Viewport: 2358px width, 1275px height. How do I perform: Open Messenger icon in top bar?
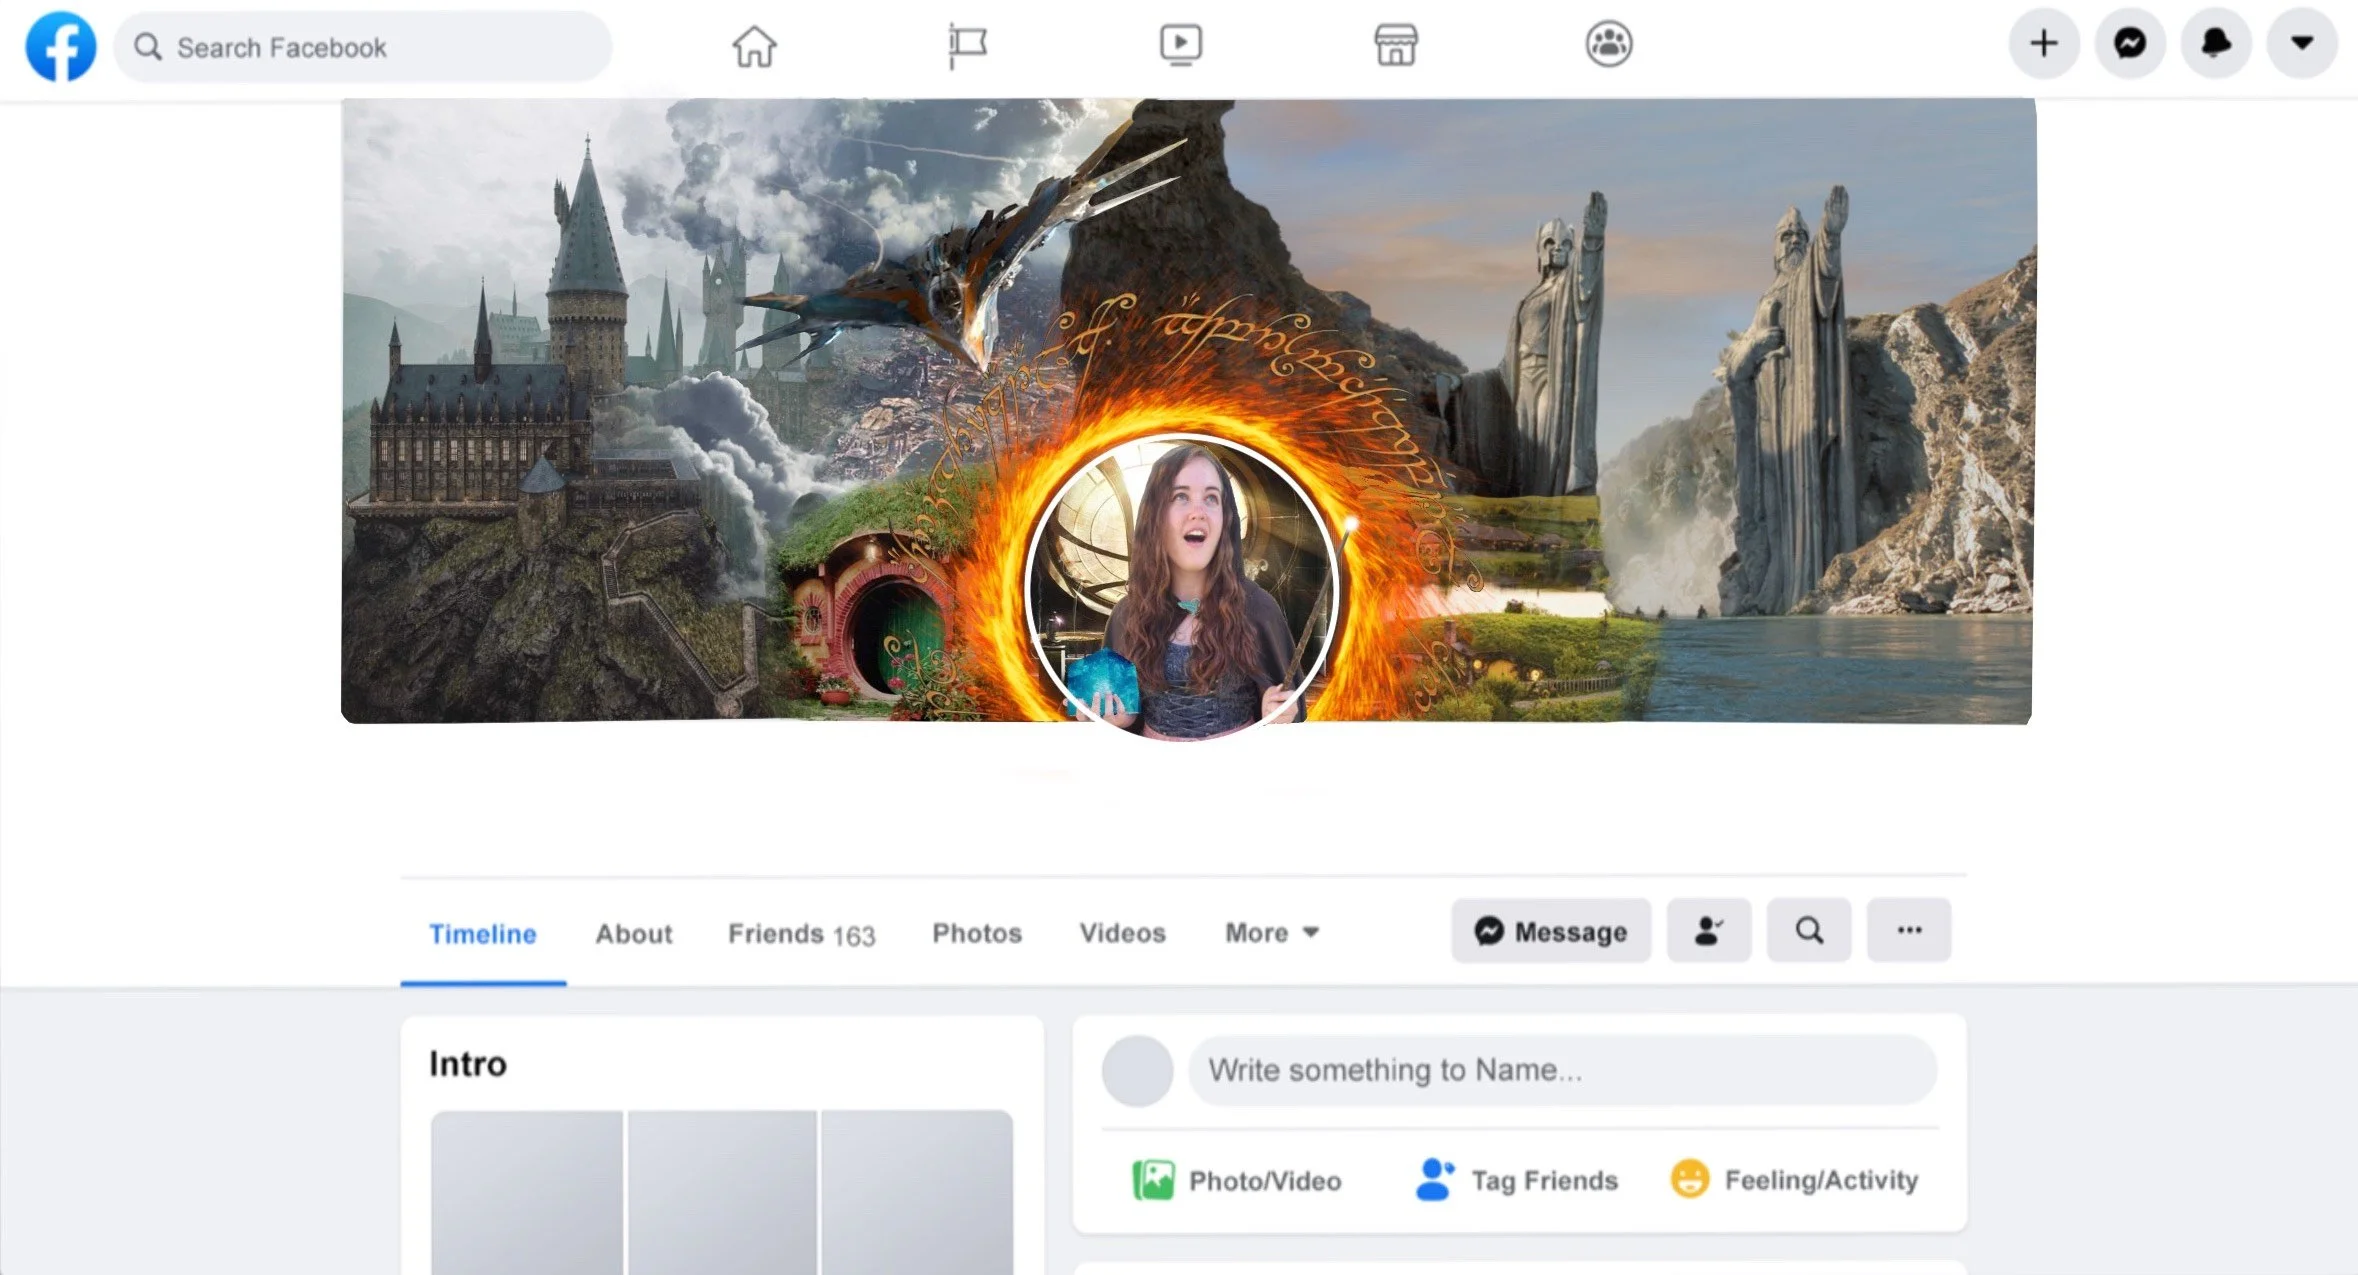[x=2130, y=43]
